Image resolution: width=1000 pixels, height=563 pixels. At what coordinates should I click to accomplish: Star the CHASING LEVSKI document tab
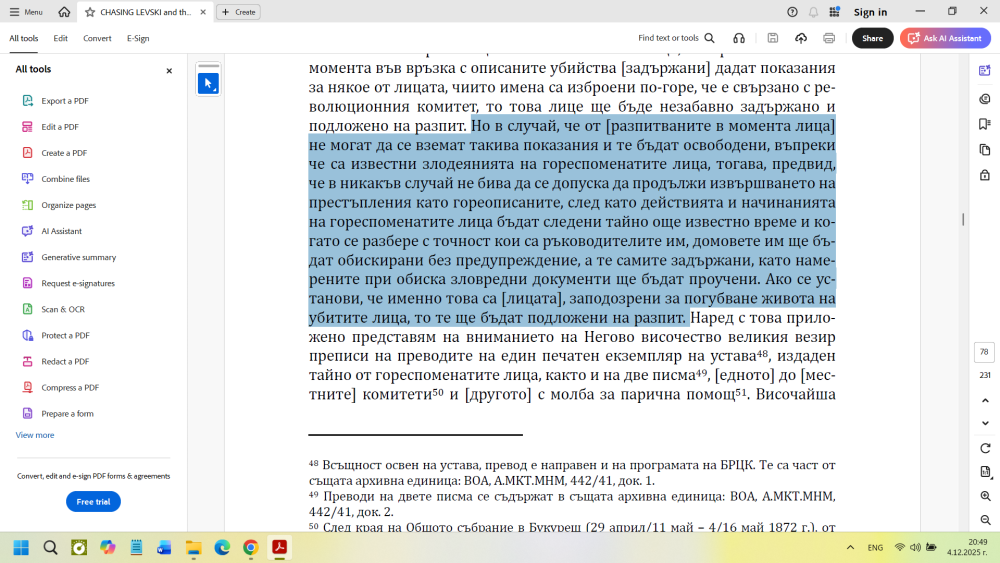90,12
